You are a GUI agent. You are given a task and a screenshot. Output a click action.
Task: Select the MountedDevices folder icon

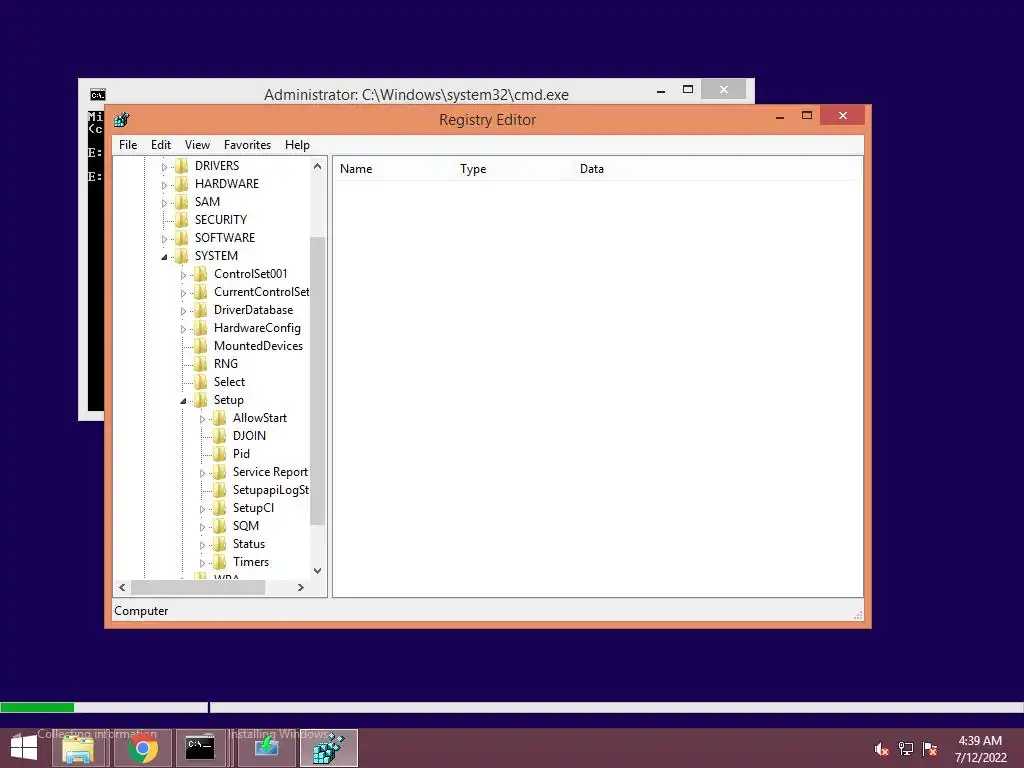click(201, 345)
